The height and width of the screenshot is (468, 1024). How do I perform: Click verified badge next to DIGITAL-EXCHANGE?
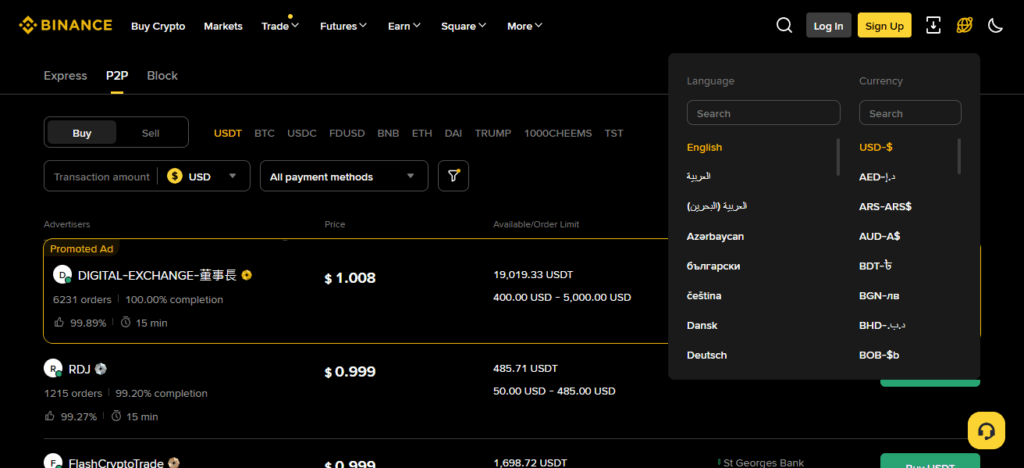tap(246, 275)
